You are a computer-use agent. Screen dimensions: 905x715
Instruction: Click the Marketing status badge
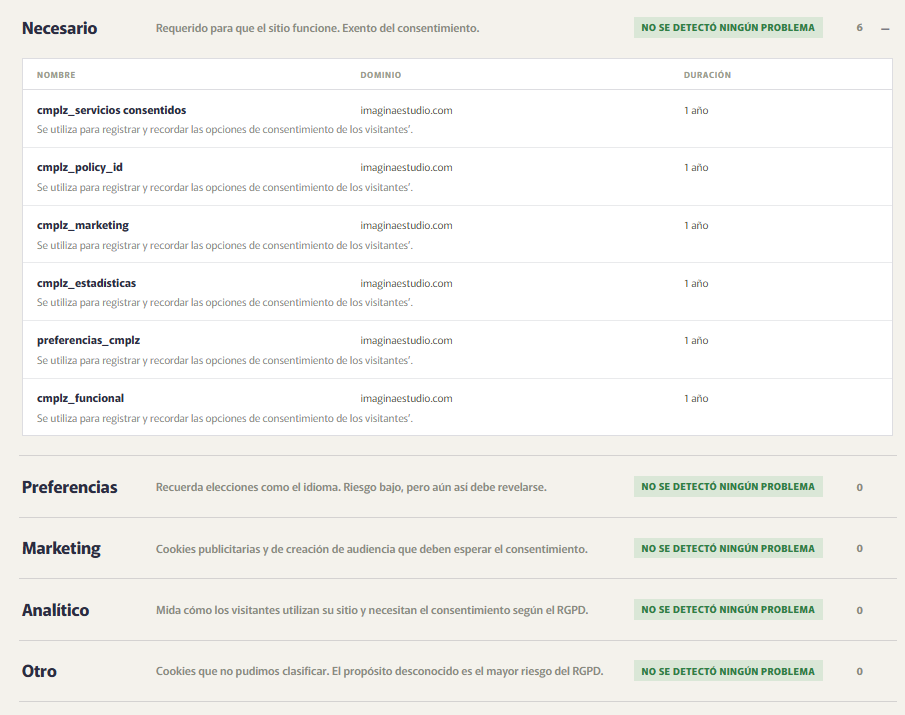point(728,548)
